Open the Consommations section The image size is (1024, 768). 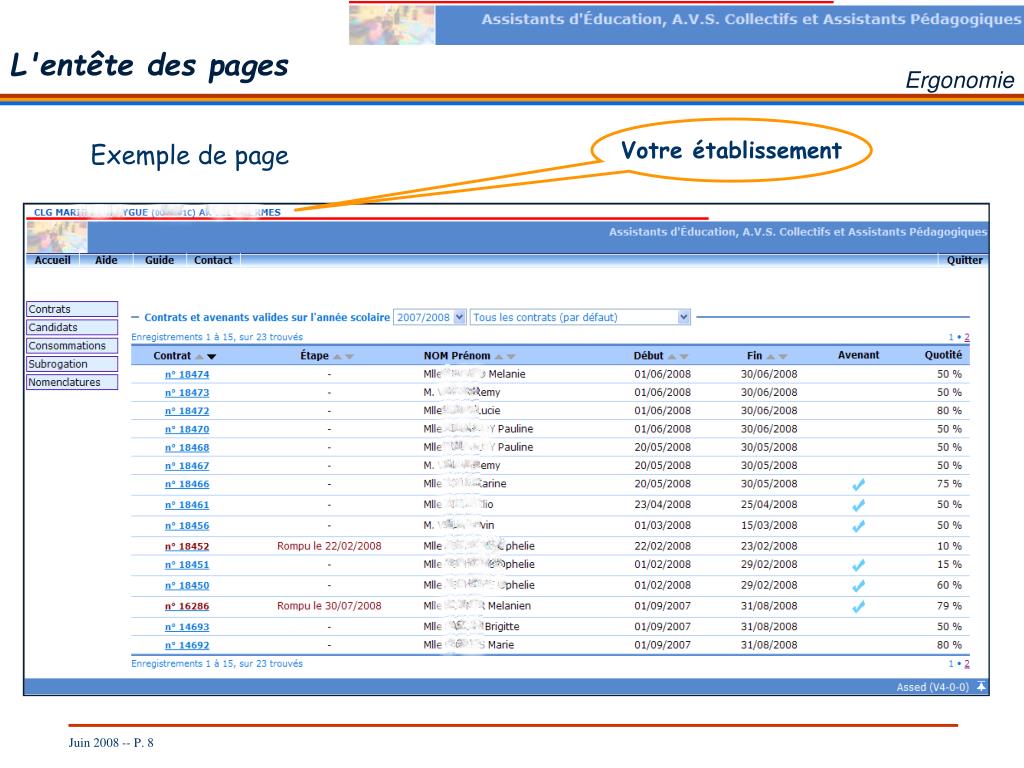pyautogui.click(x=72, y=345)
